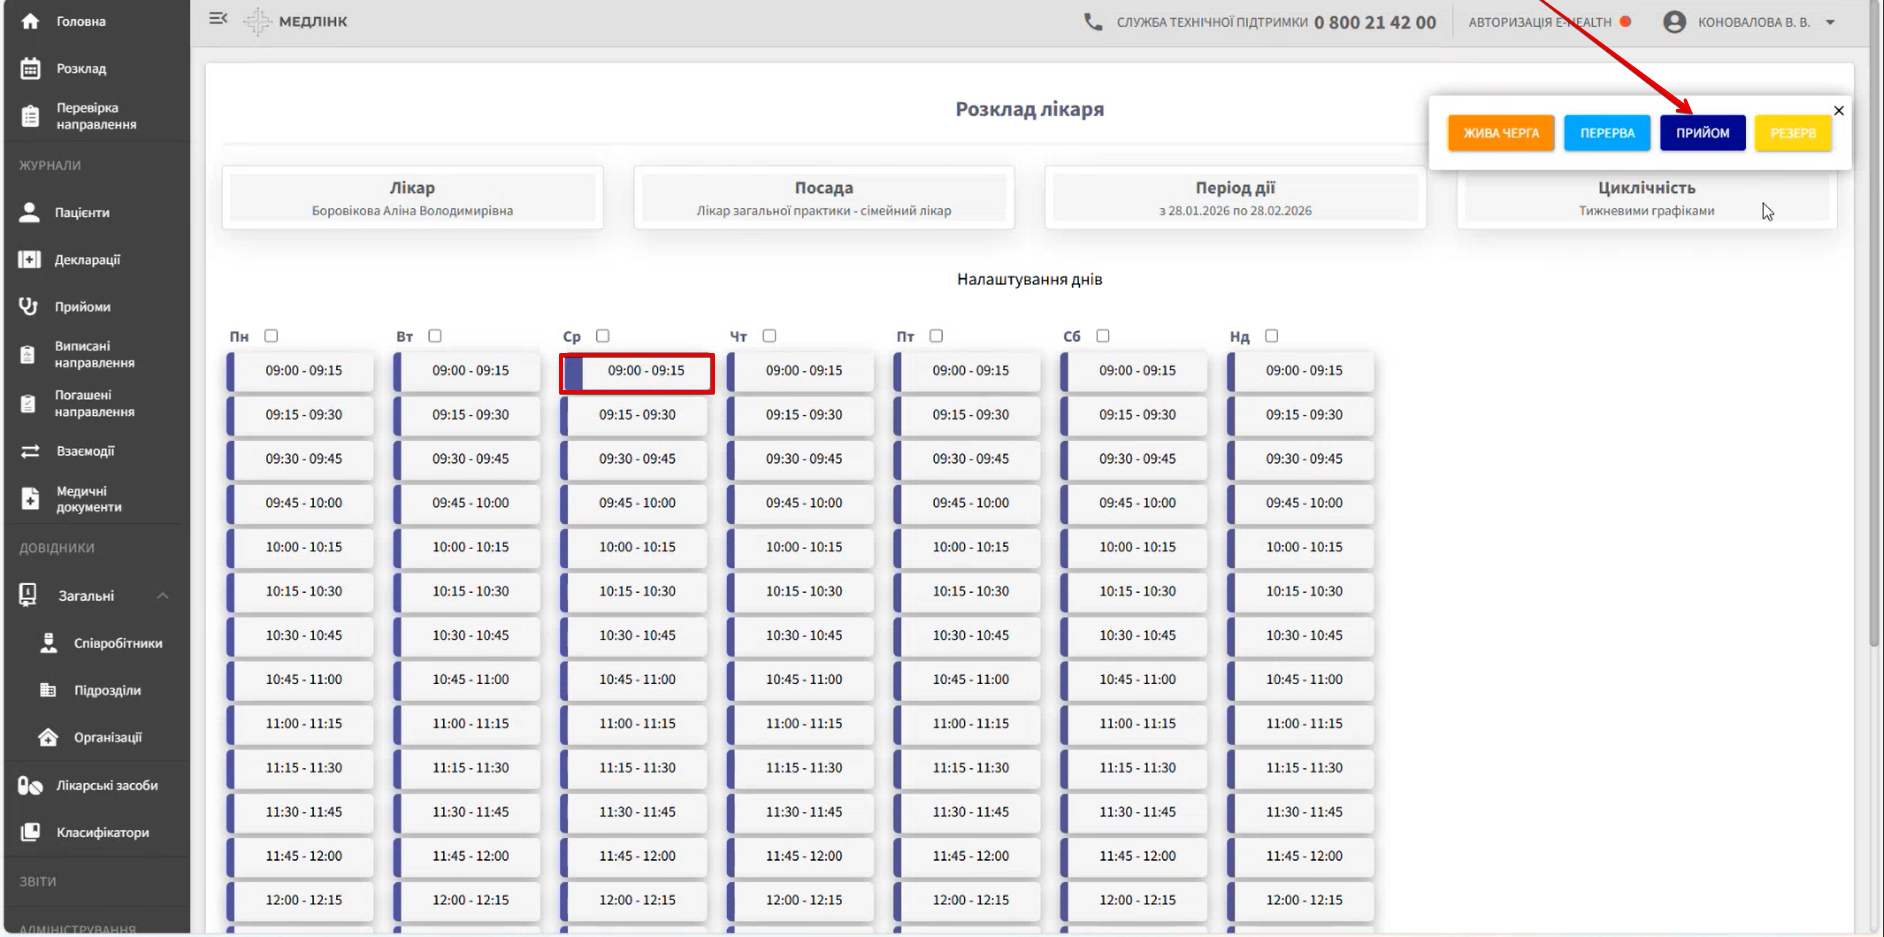The height and width of the screenshot is (937, 1884).
Task: Click the hamburger menu collapse icon
Action: pyautogui.click(x=218, y=19)
